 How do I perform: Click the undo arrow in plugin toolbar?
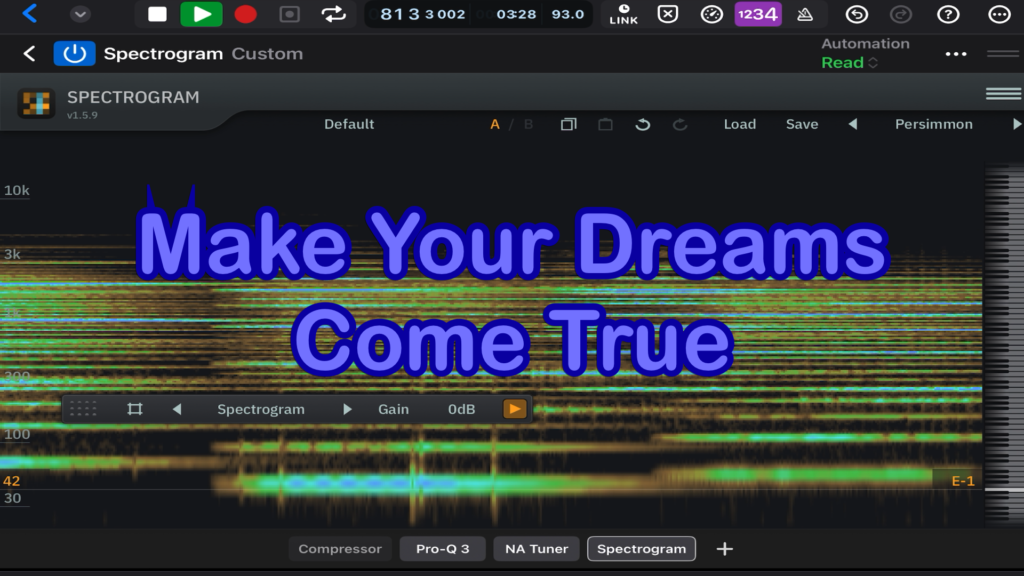tap(643, 125)
